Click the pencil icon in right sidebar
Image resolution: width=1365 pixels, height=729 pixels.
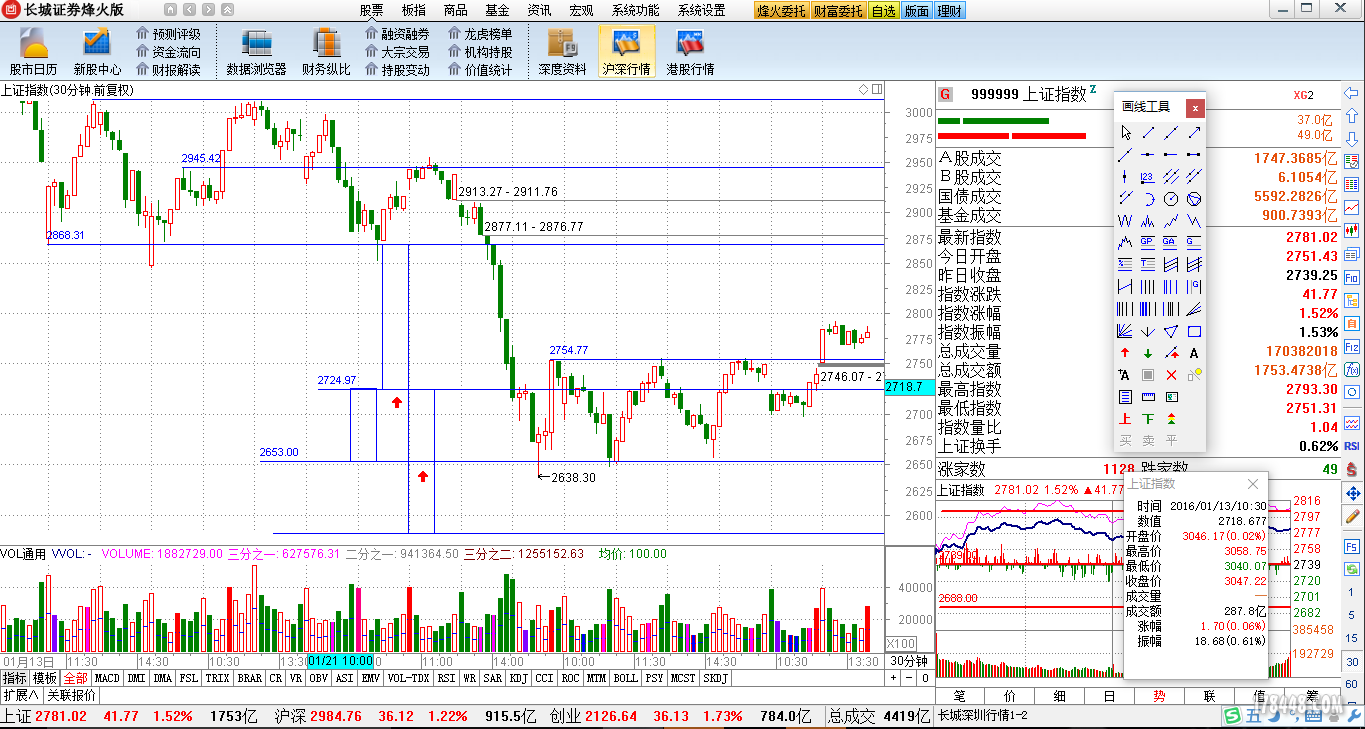click(1351, 517)
